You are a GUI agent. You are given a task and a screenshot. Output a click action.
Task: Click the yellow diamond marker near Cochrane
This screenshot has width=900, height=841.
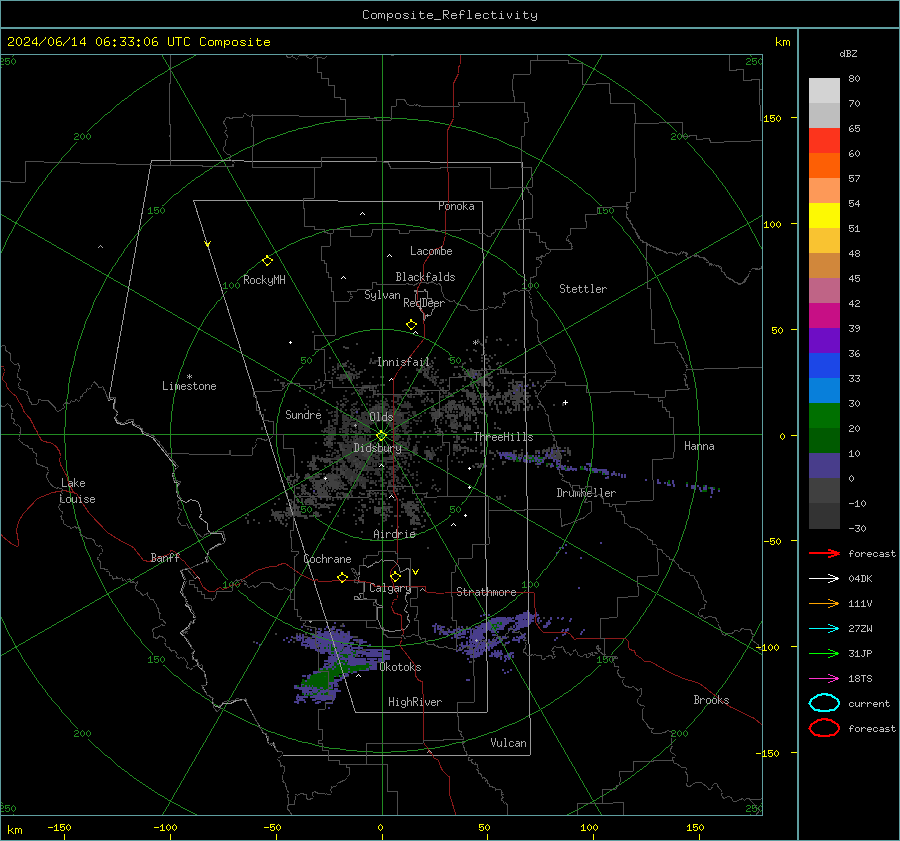pos(342,577)
